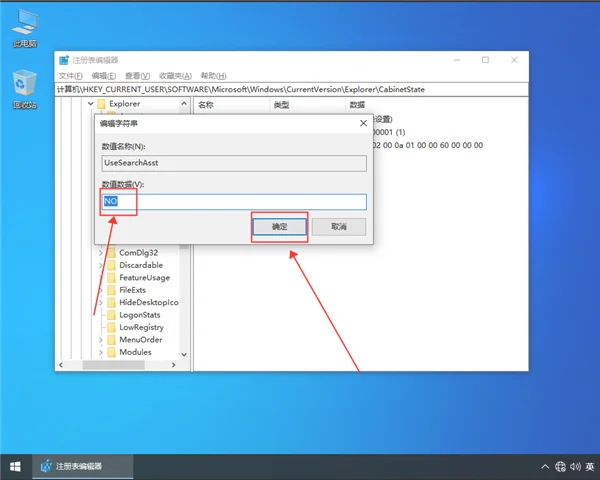Show hidden system tray icons
The image size is (600, 480).
coord(545,467)
